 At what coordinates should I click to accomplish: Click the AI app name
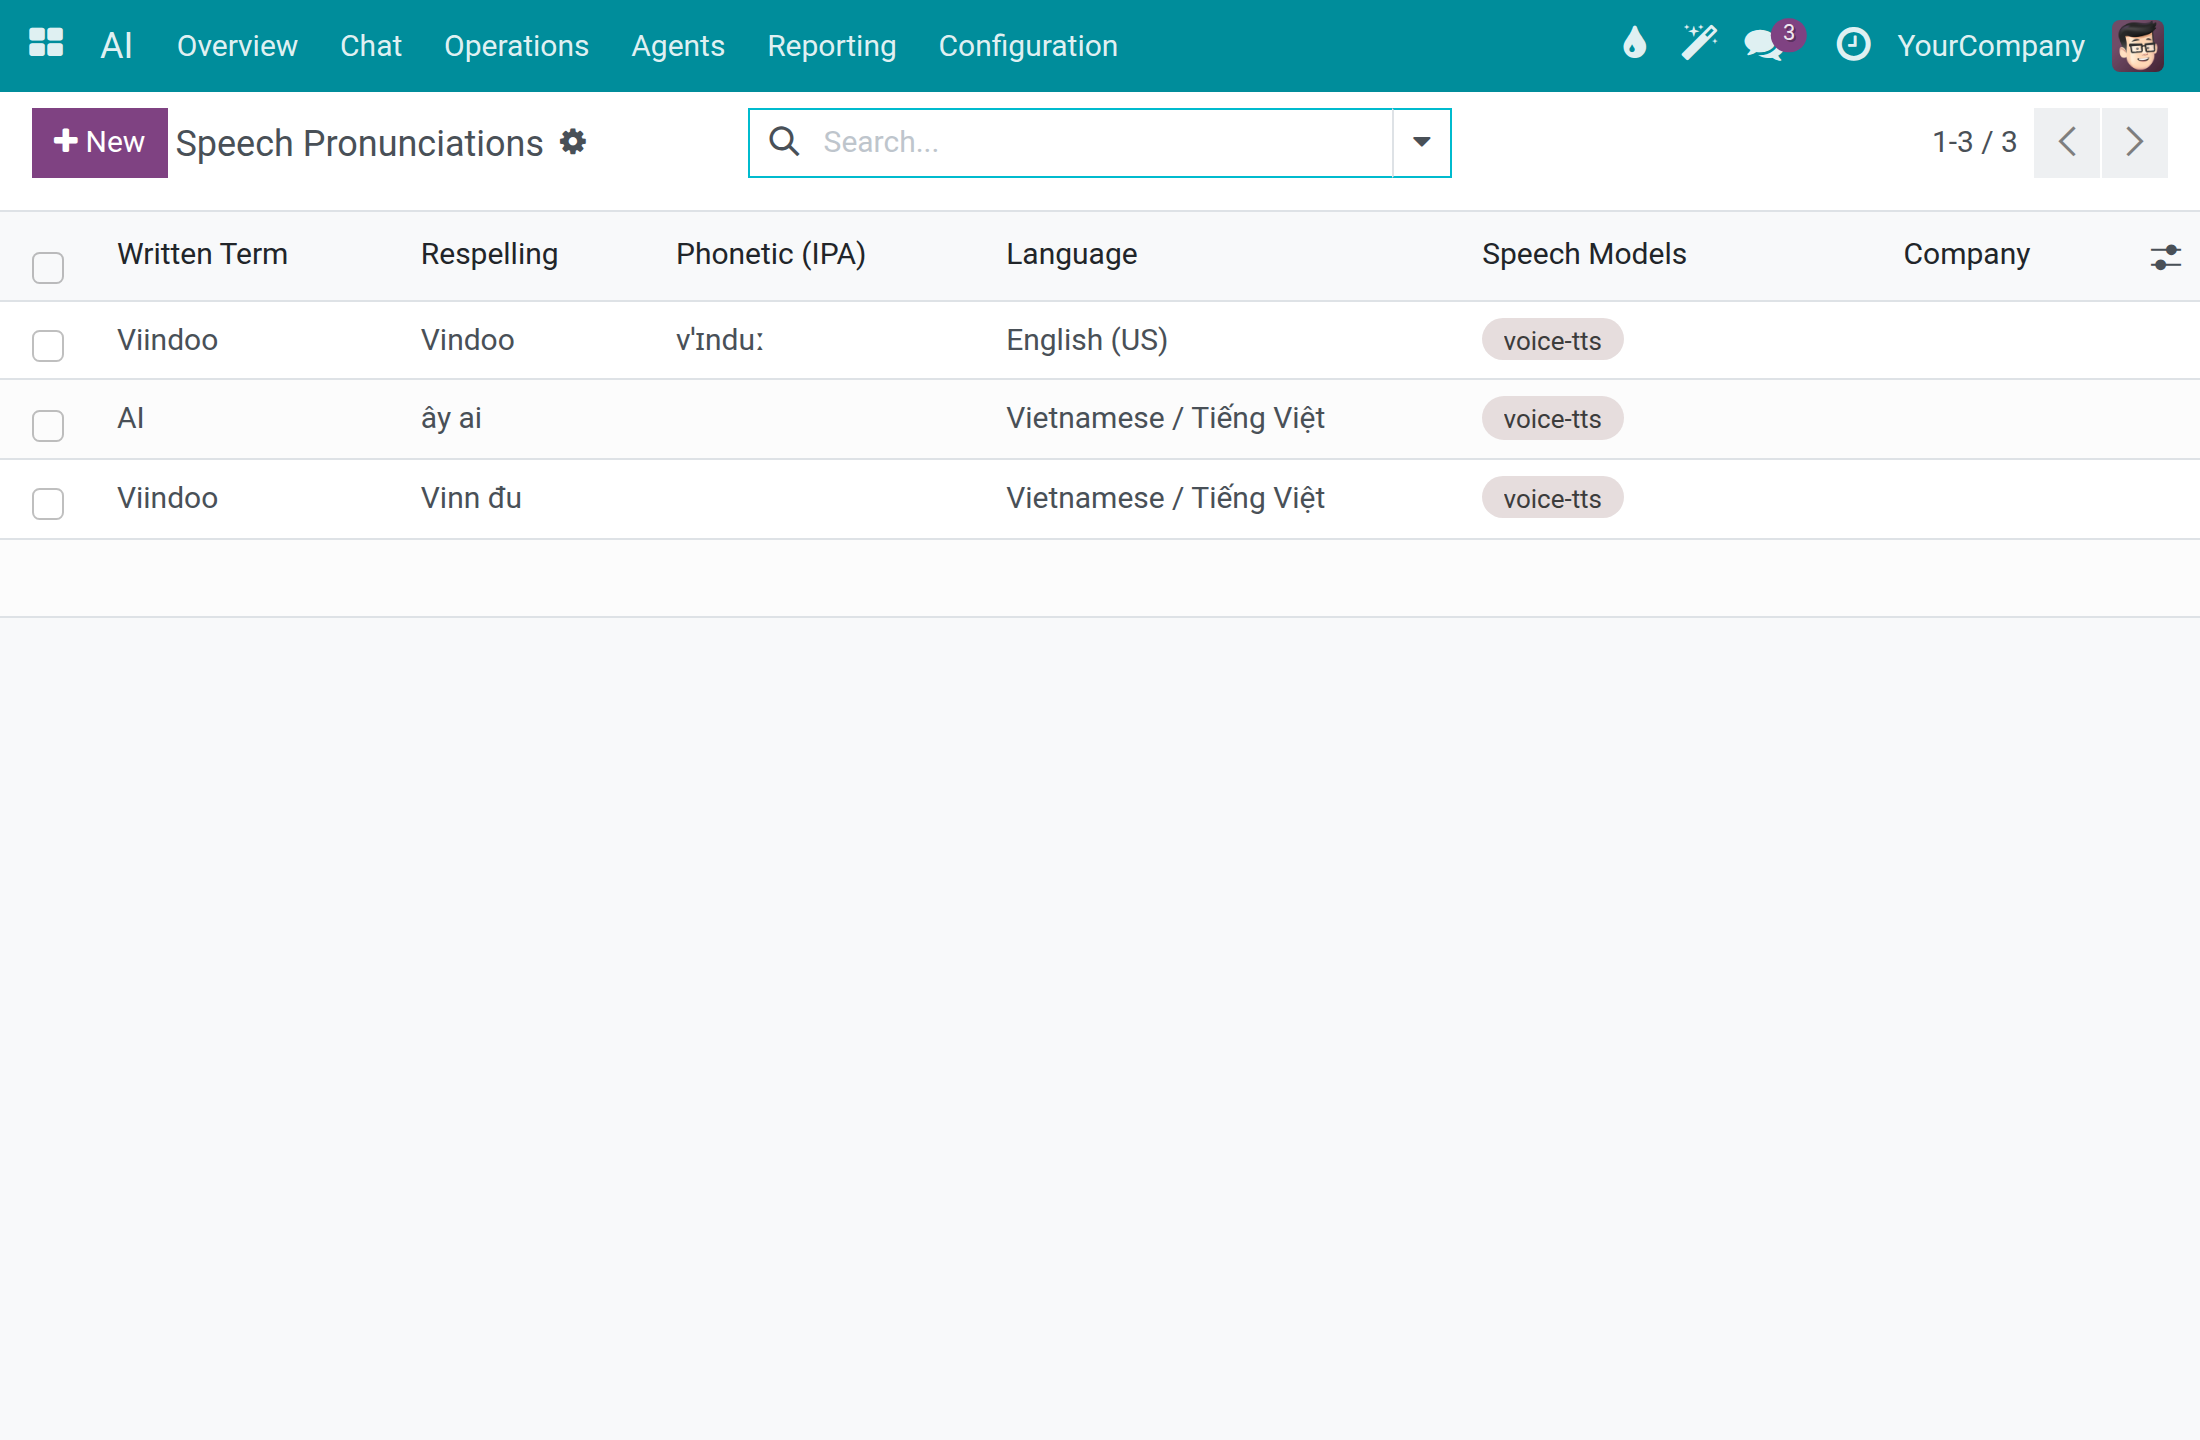pyautogui.click(x=116, y=46)
